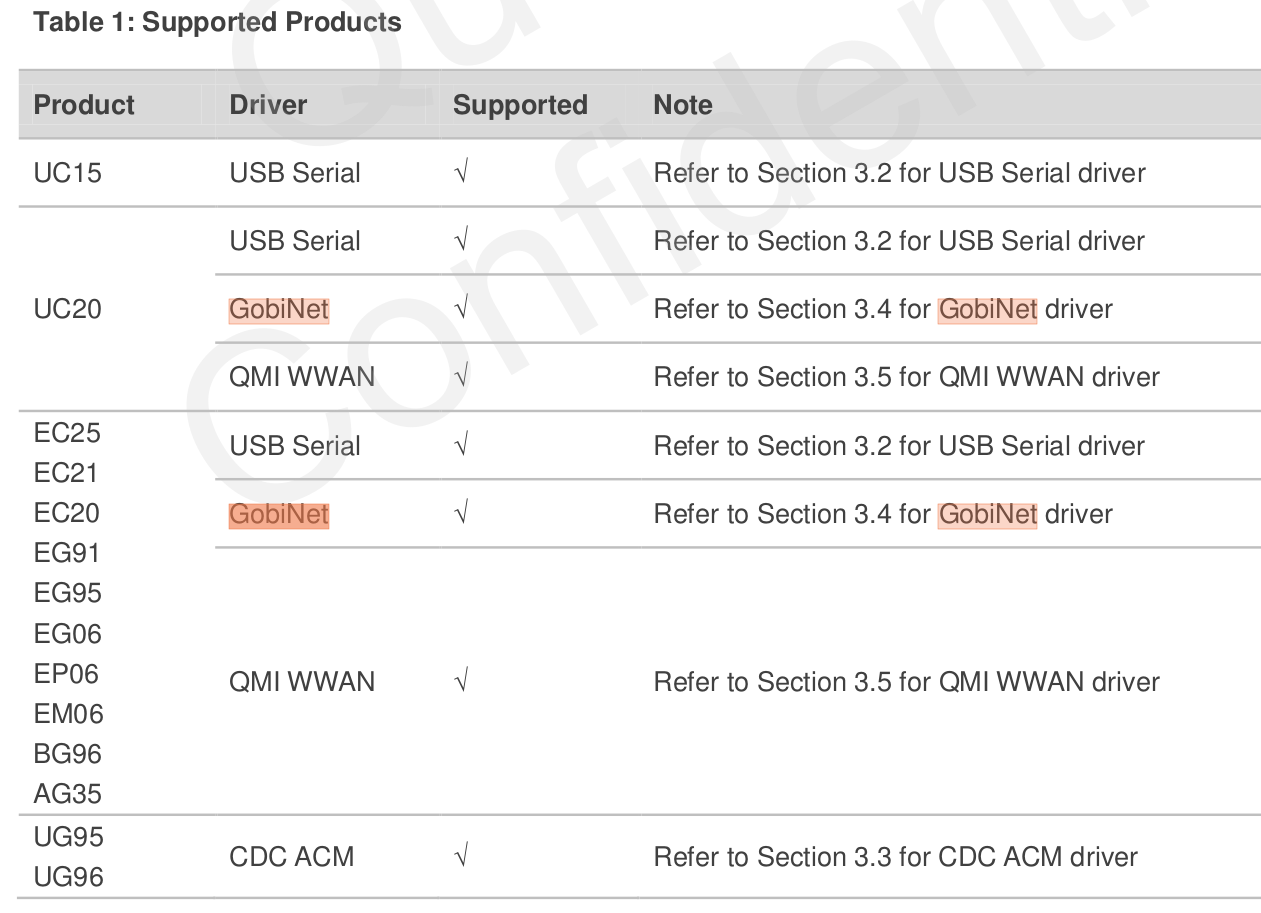Click the UC20 product cell
The width and height of the screenshot is (1261, 913).
tap(68, 309)
